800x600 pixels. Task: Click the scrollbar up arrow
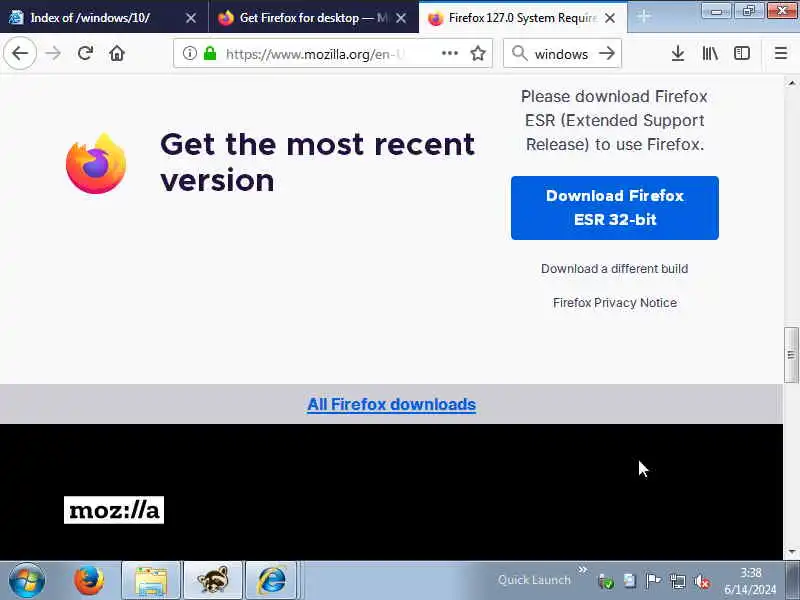[791, 83]
